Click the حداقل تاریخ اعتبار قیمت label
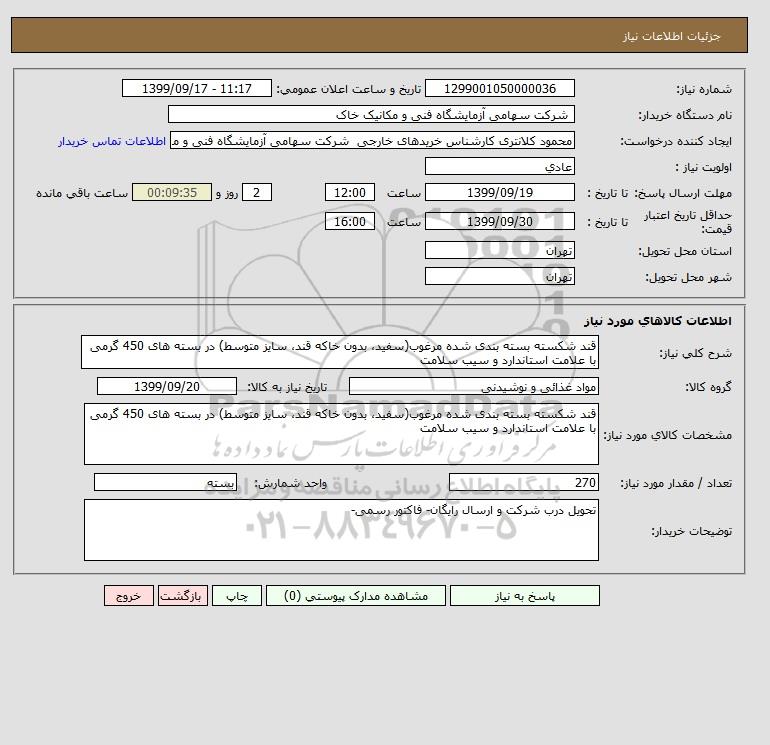Image resolution: width=770 pixels, height=745 pixels. click(688, 222)
